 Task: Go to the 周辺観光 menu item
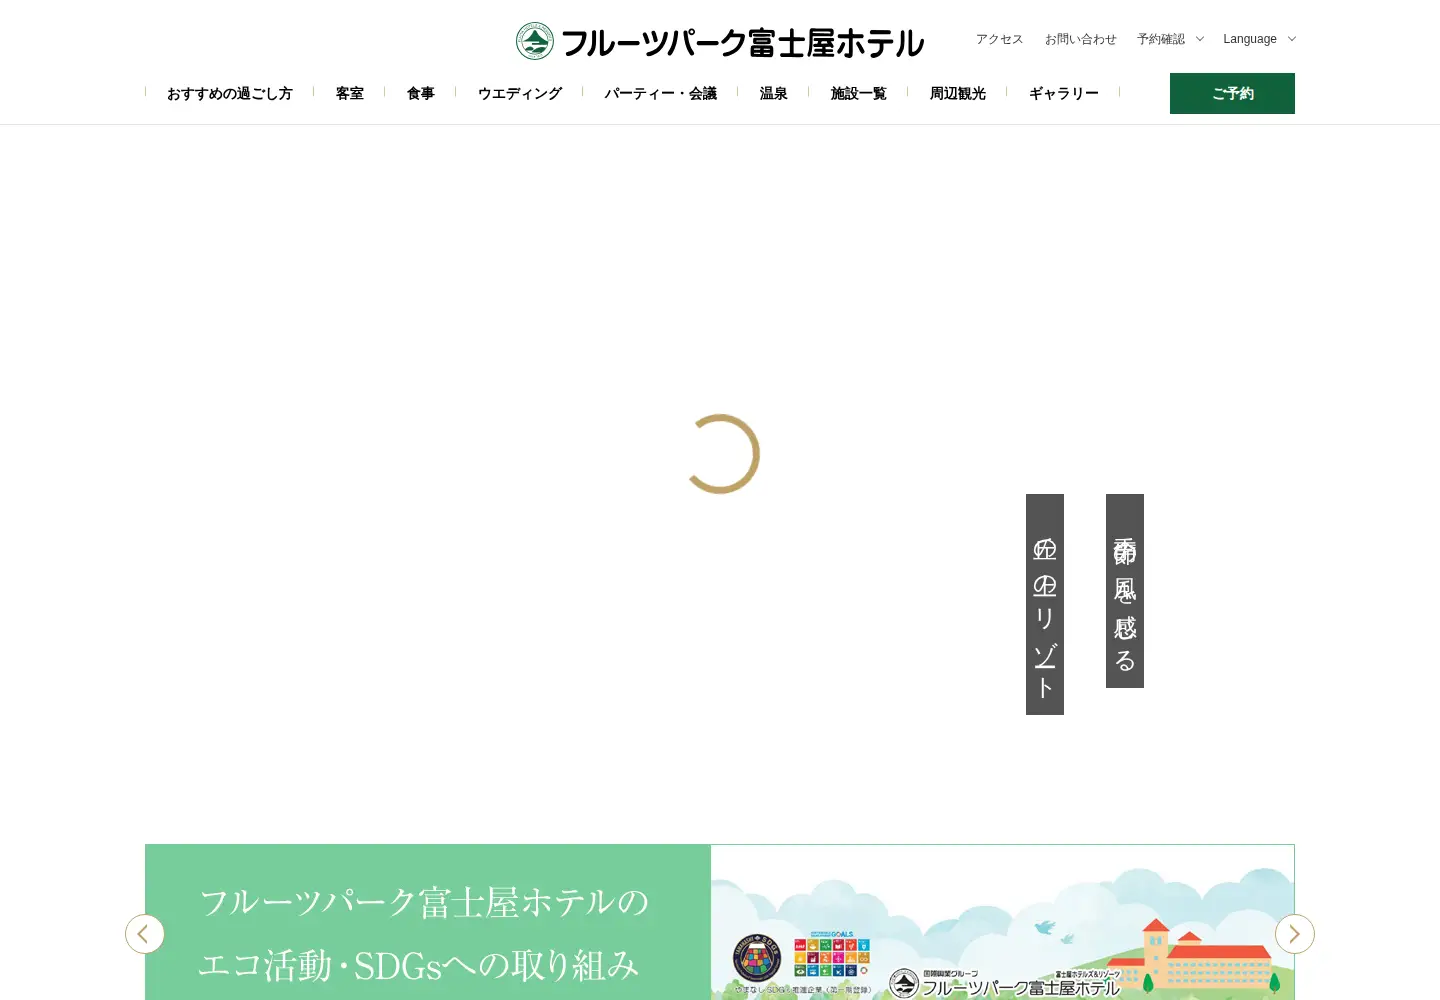click(958, 93)
